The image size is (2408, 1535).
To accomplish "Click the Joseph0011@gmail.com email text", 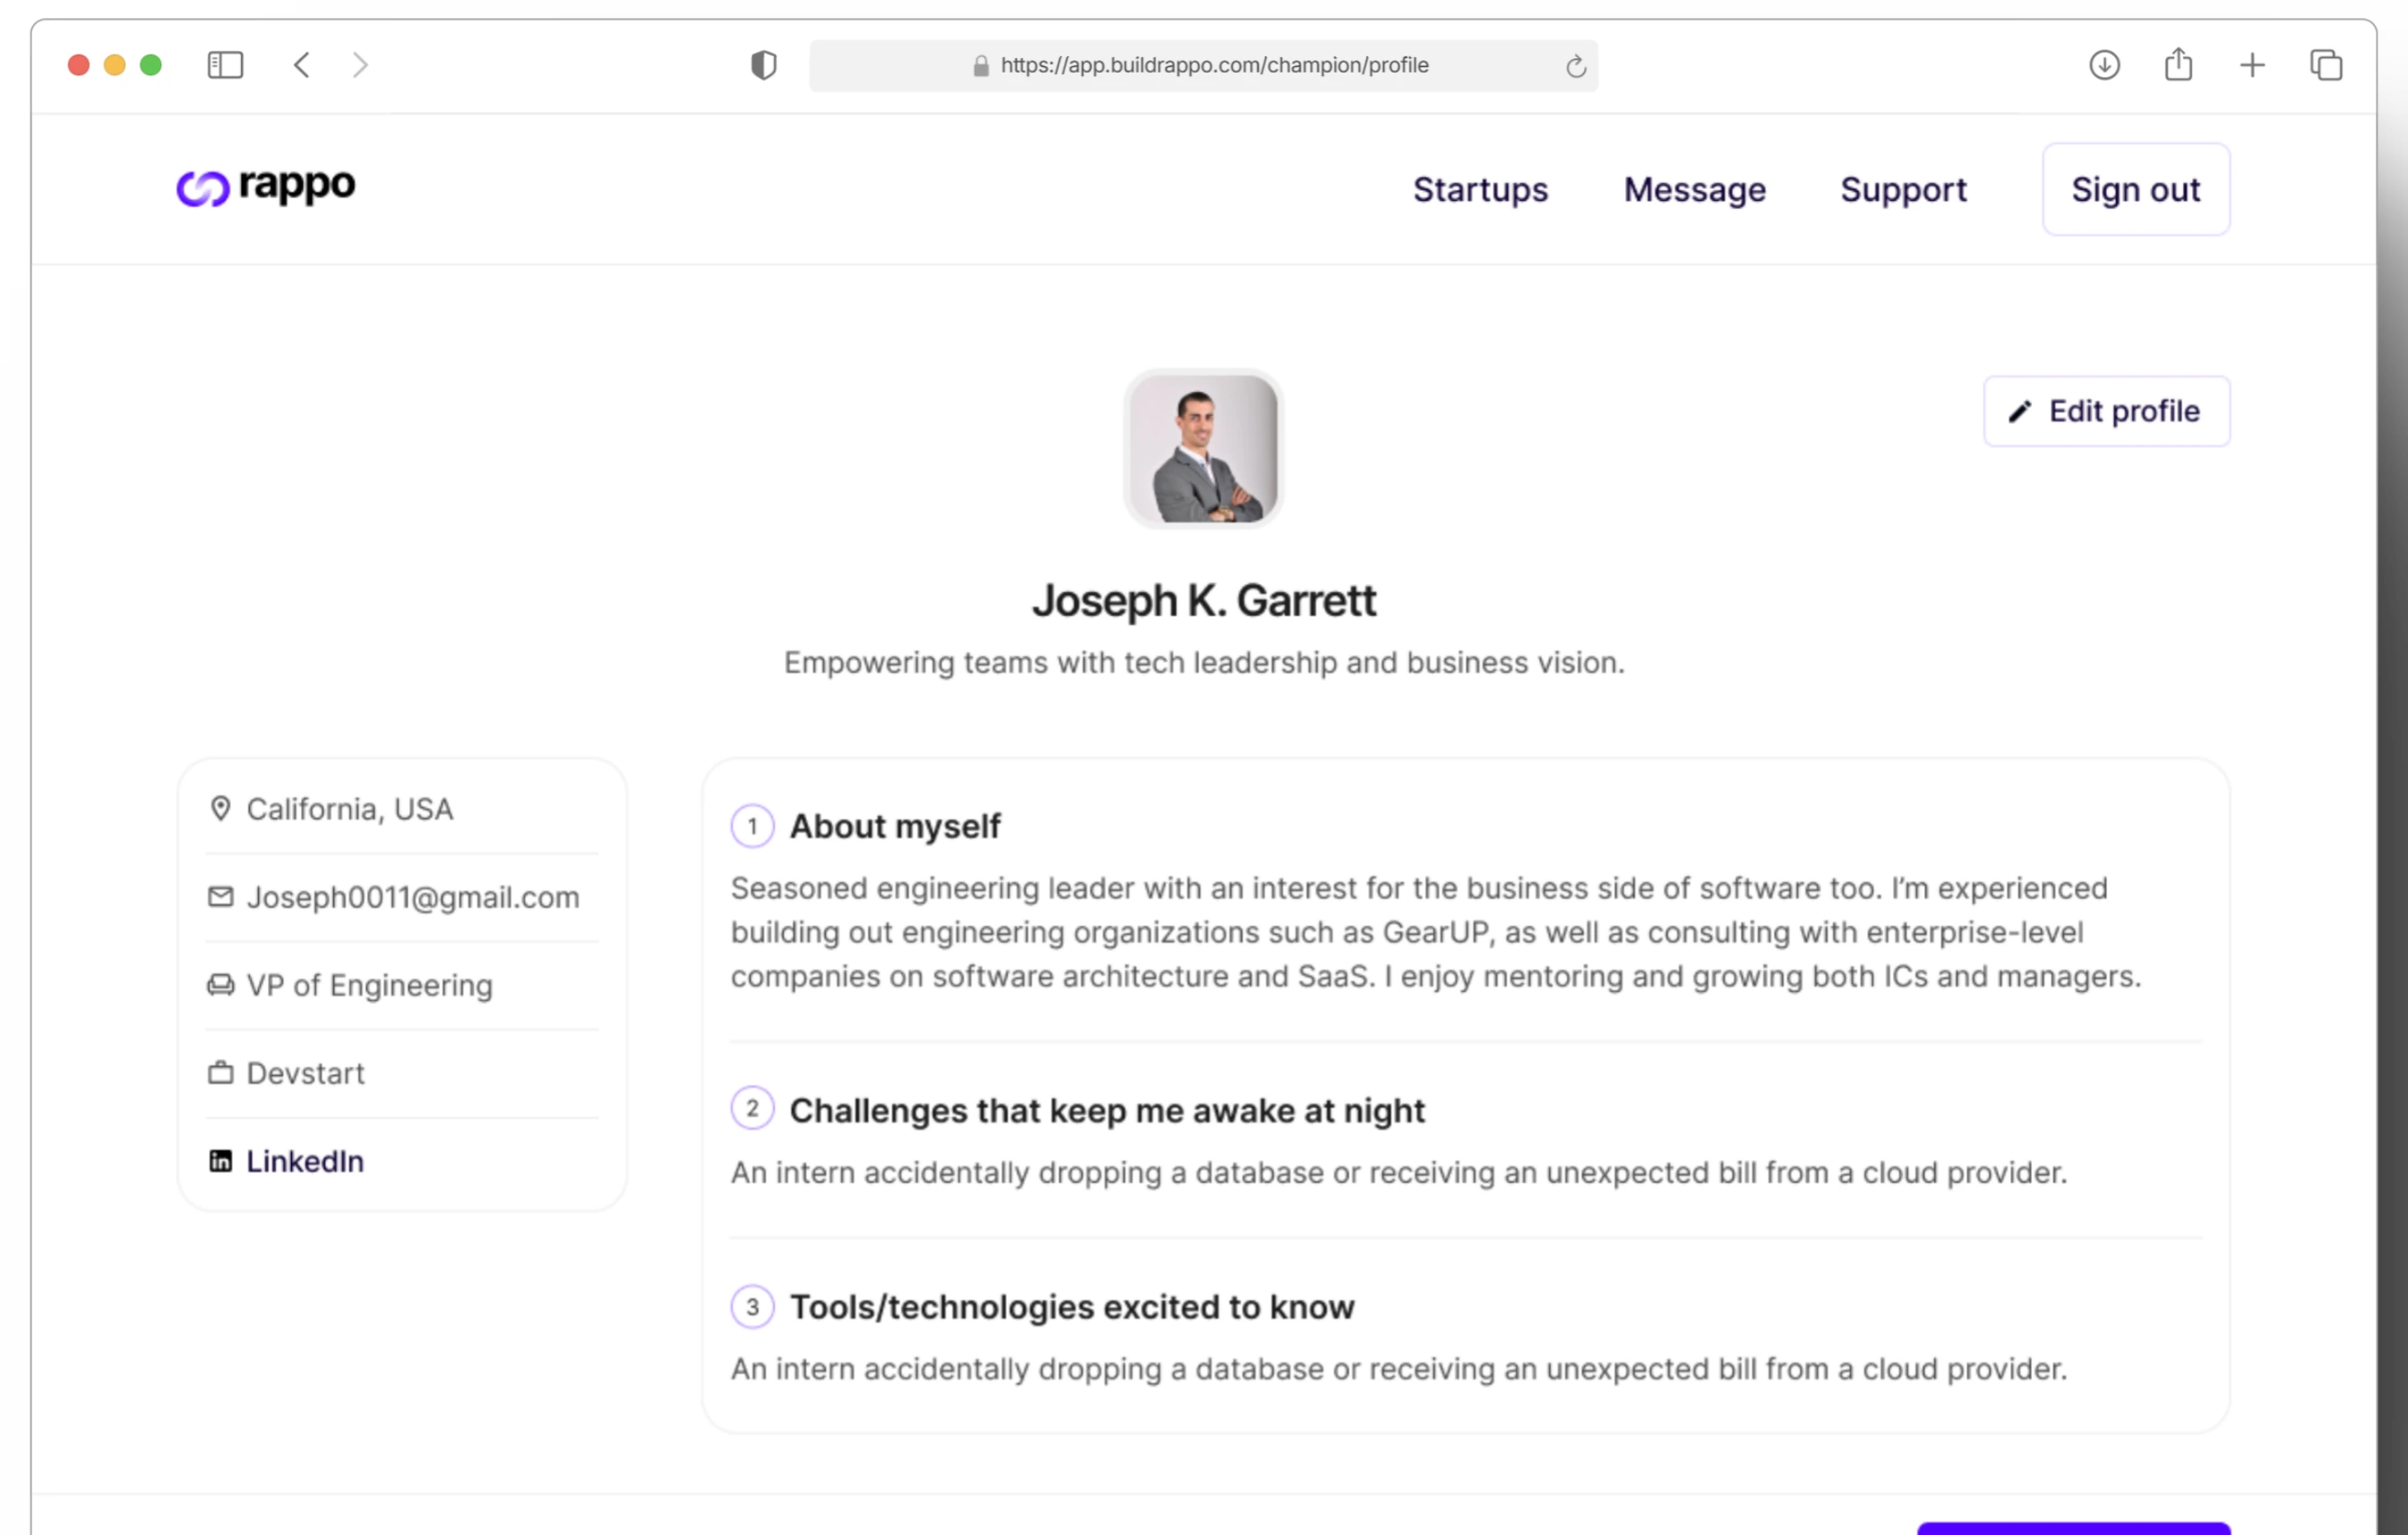I will tap(413, 897).
